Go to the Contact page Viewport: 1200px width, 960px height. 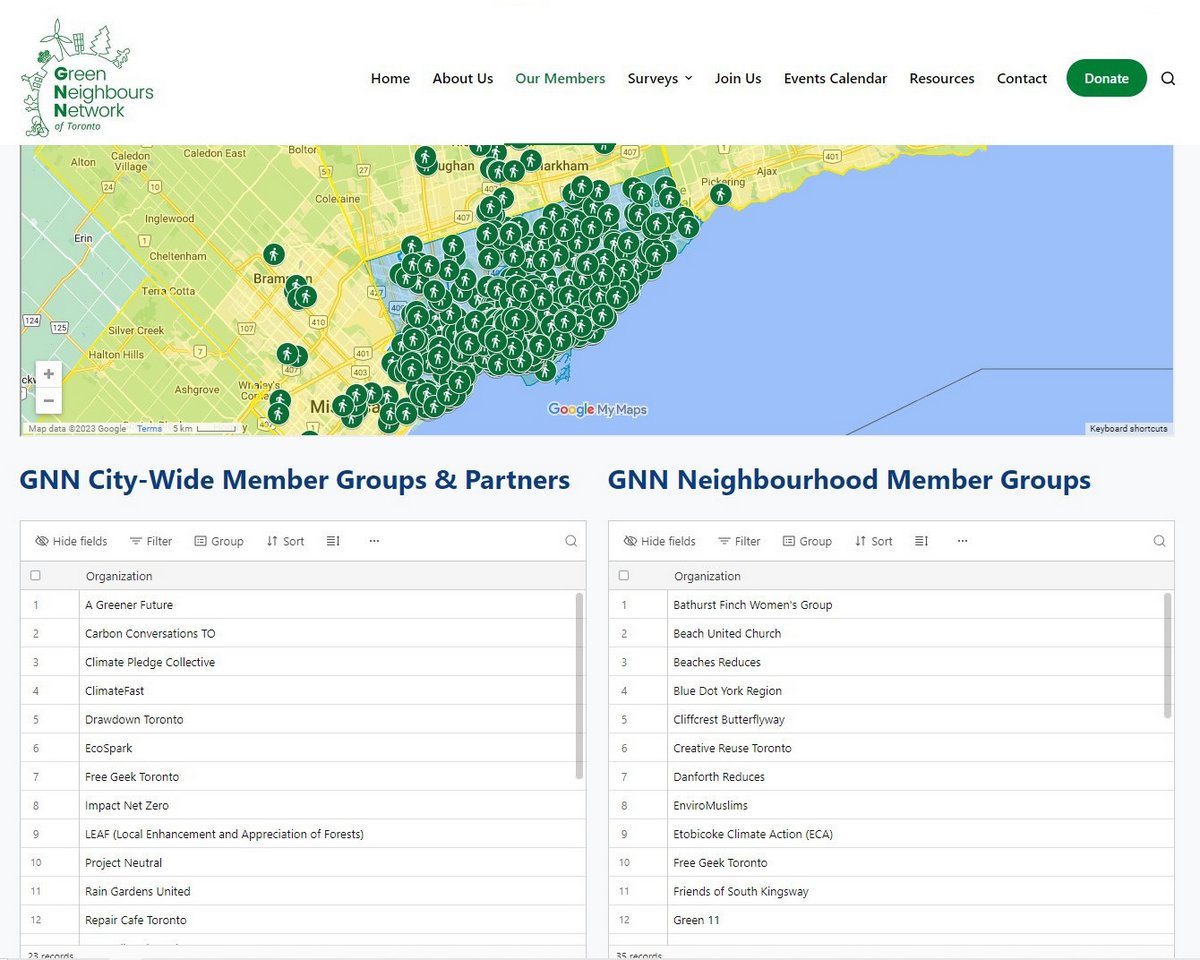point(1022,79)
